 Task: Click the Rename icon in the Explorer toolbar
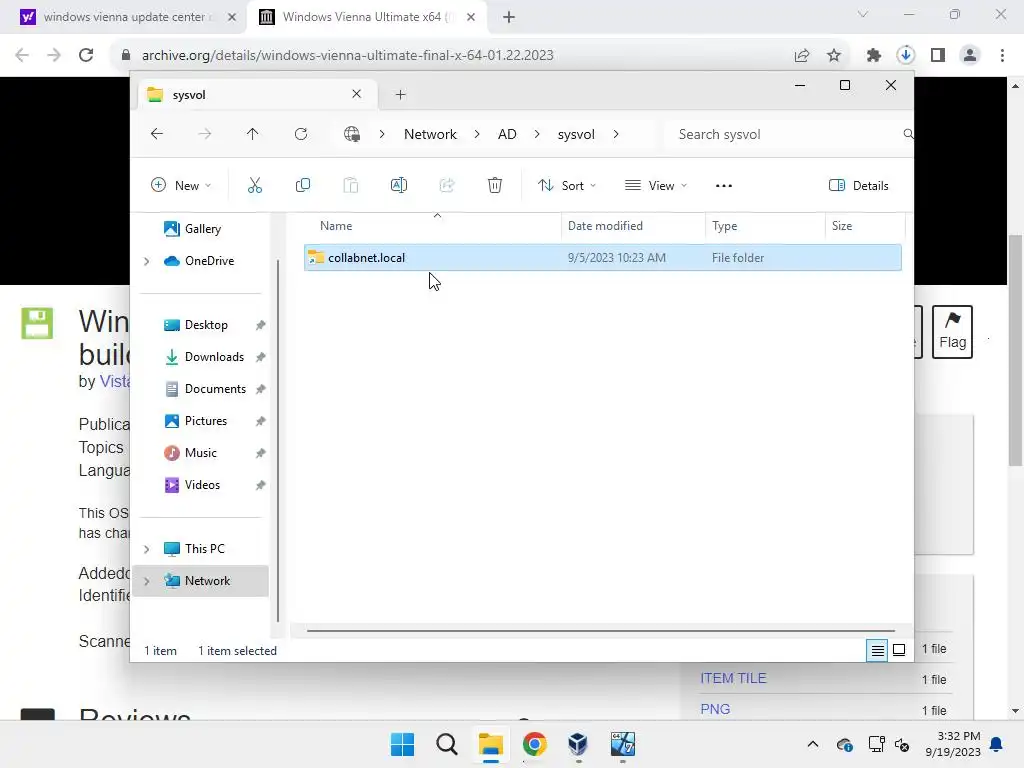tap(398, 185)
